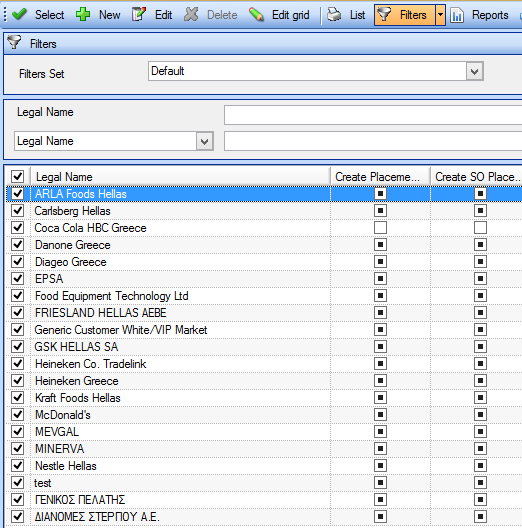This screenshot has width=522, height=528.
Task: Toggle Create Placement checkbox for Nestle Hellas
Action: [x=380, y=466]
